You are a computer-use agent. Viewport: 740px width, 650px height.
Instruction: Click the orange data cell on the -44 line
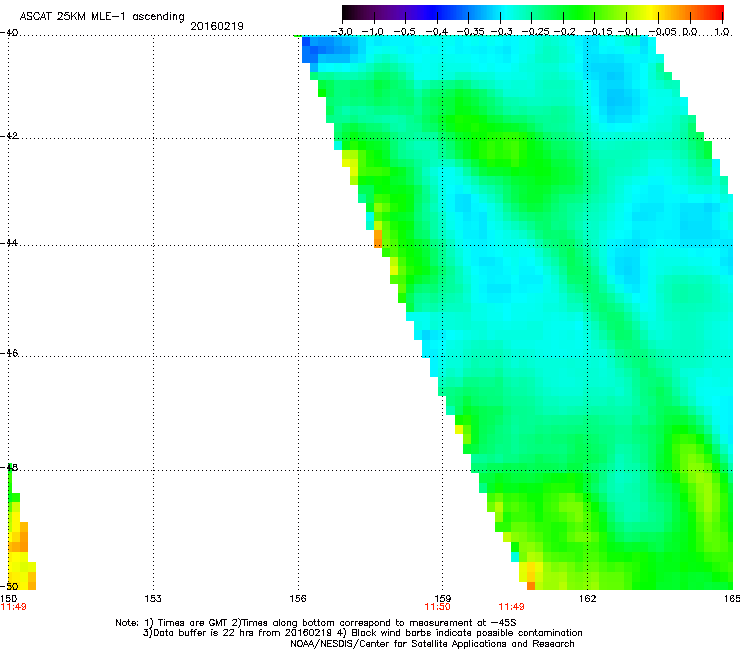click(x=378, y=239)
